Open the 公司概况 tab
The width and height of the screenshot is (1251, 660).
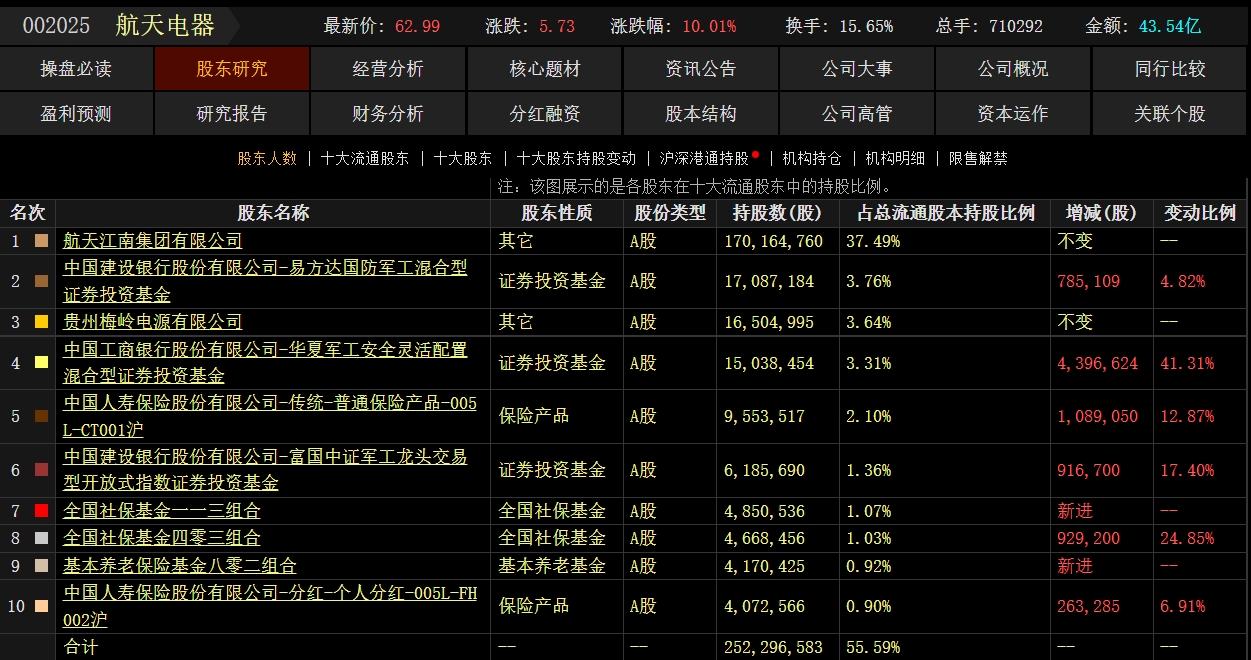[1013, 69]
